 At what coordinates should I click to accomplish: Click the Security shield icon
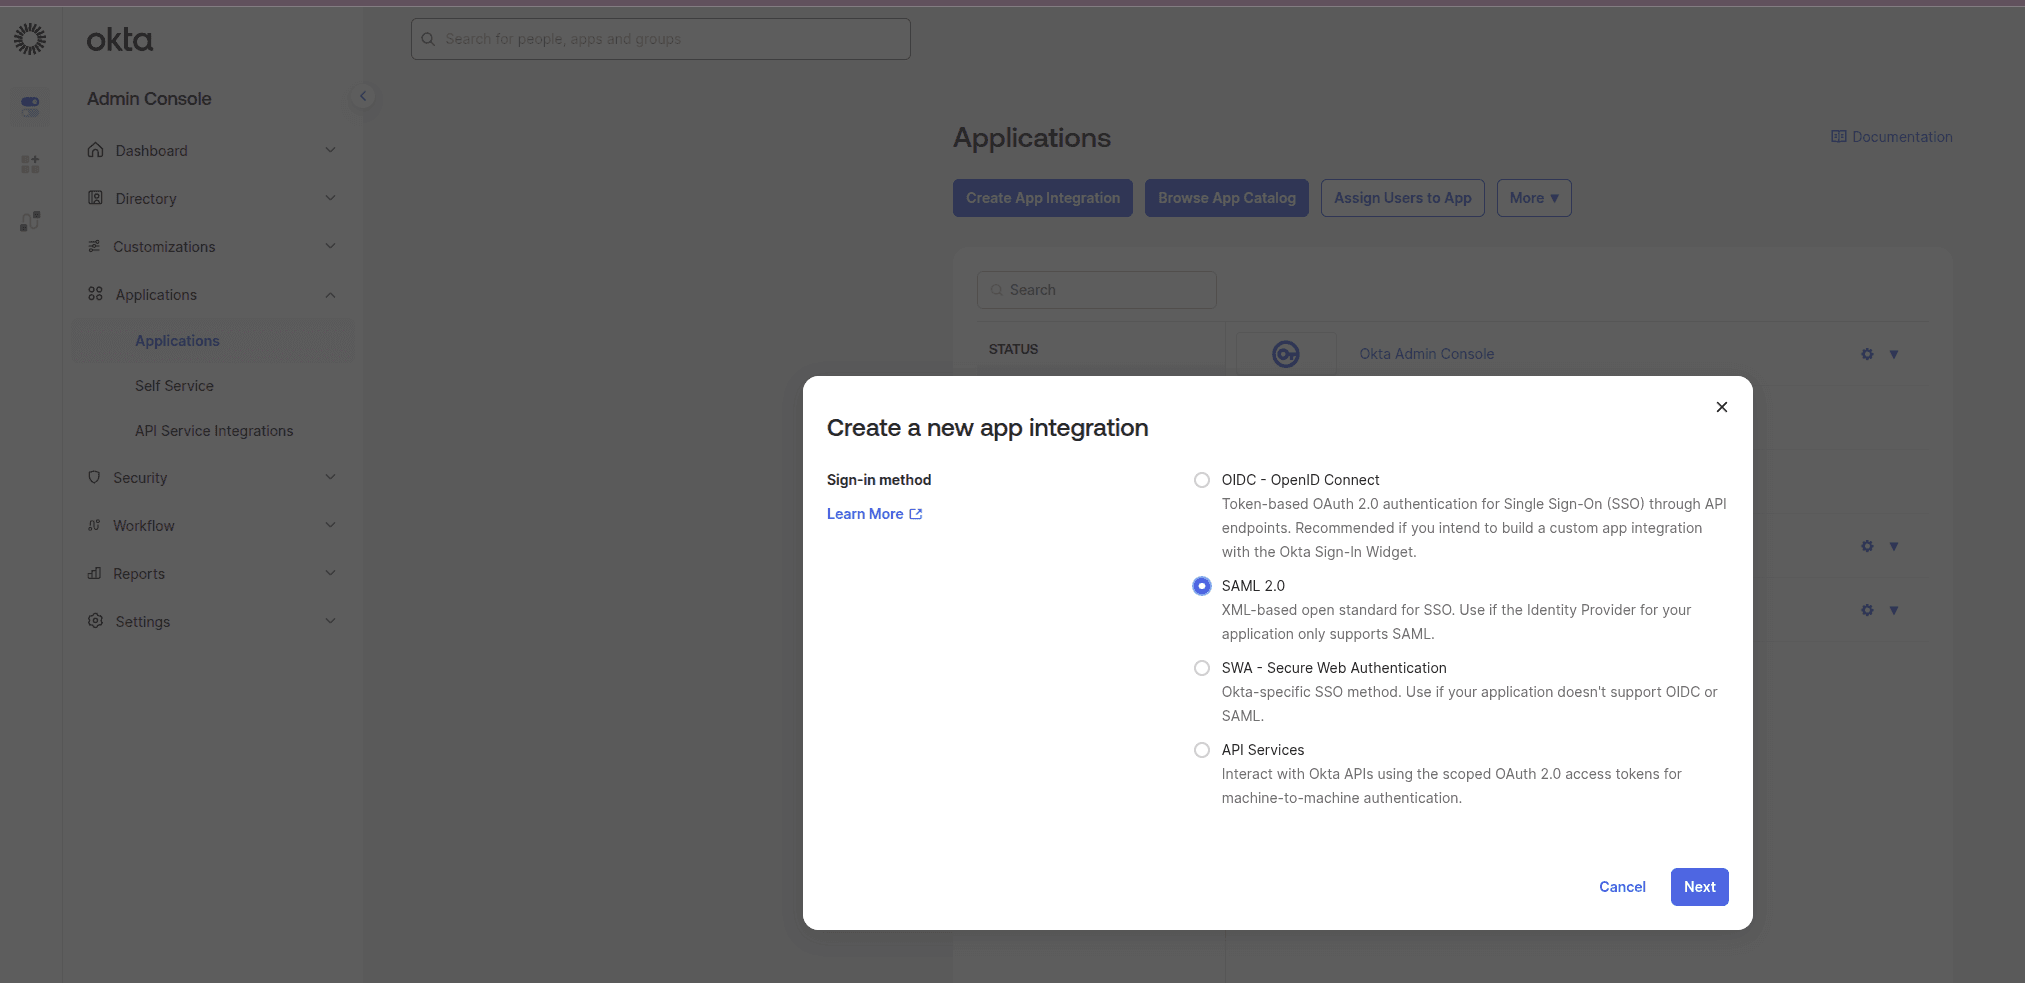pyautogui.click(x=94, y=477)
